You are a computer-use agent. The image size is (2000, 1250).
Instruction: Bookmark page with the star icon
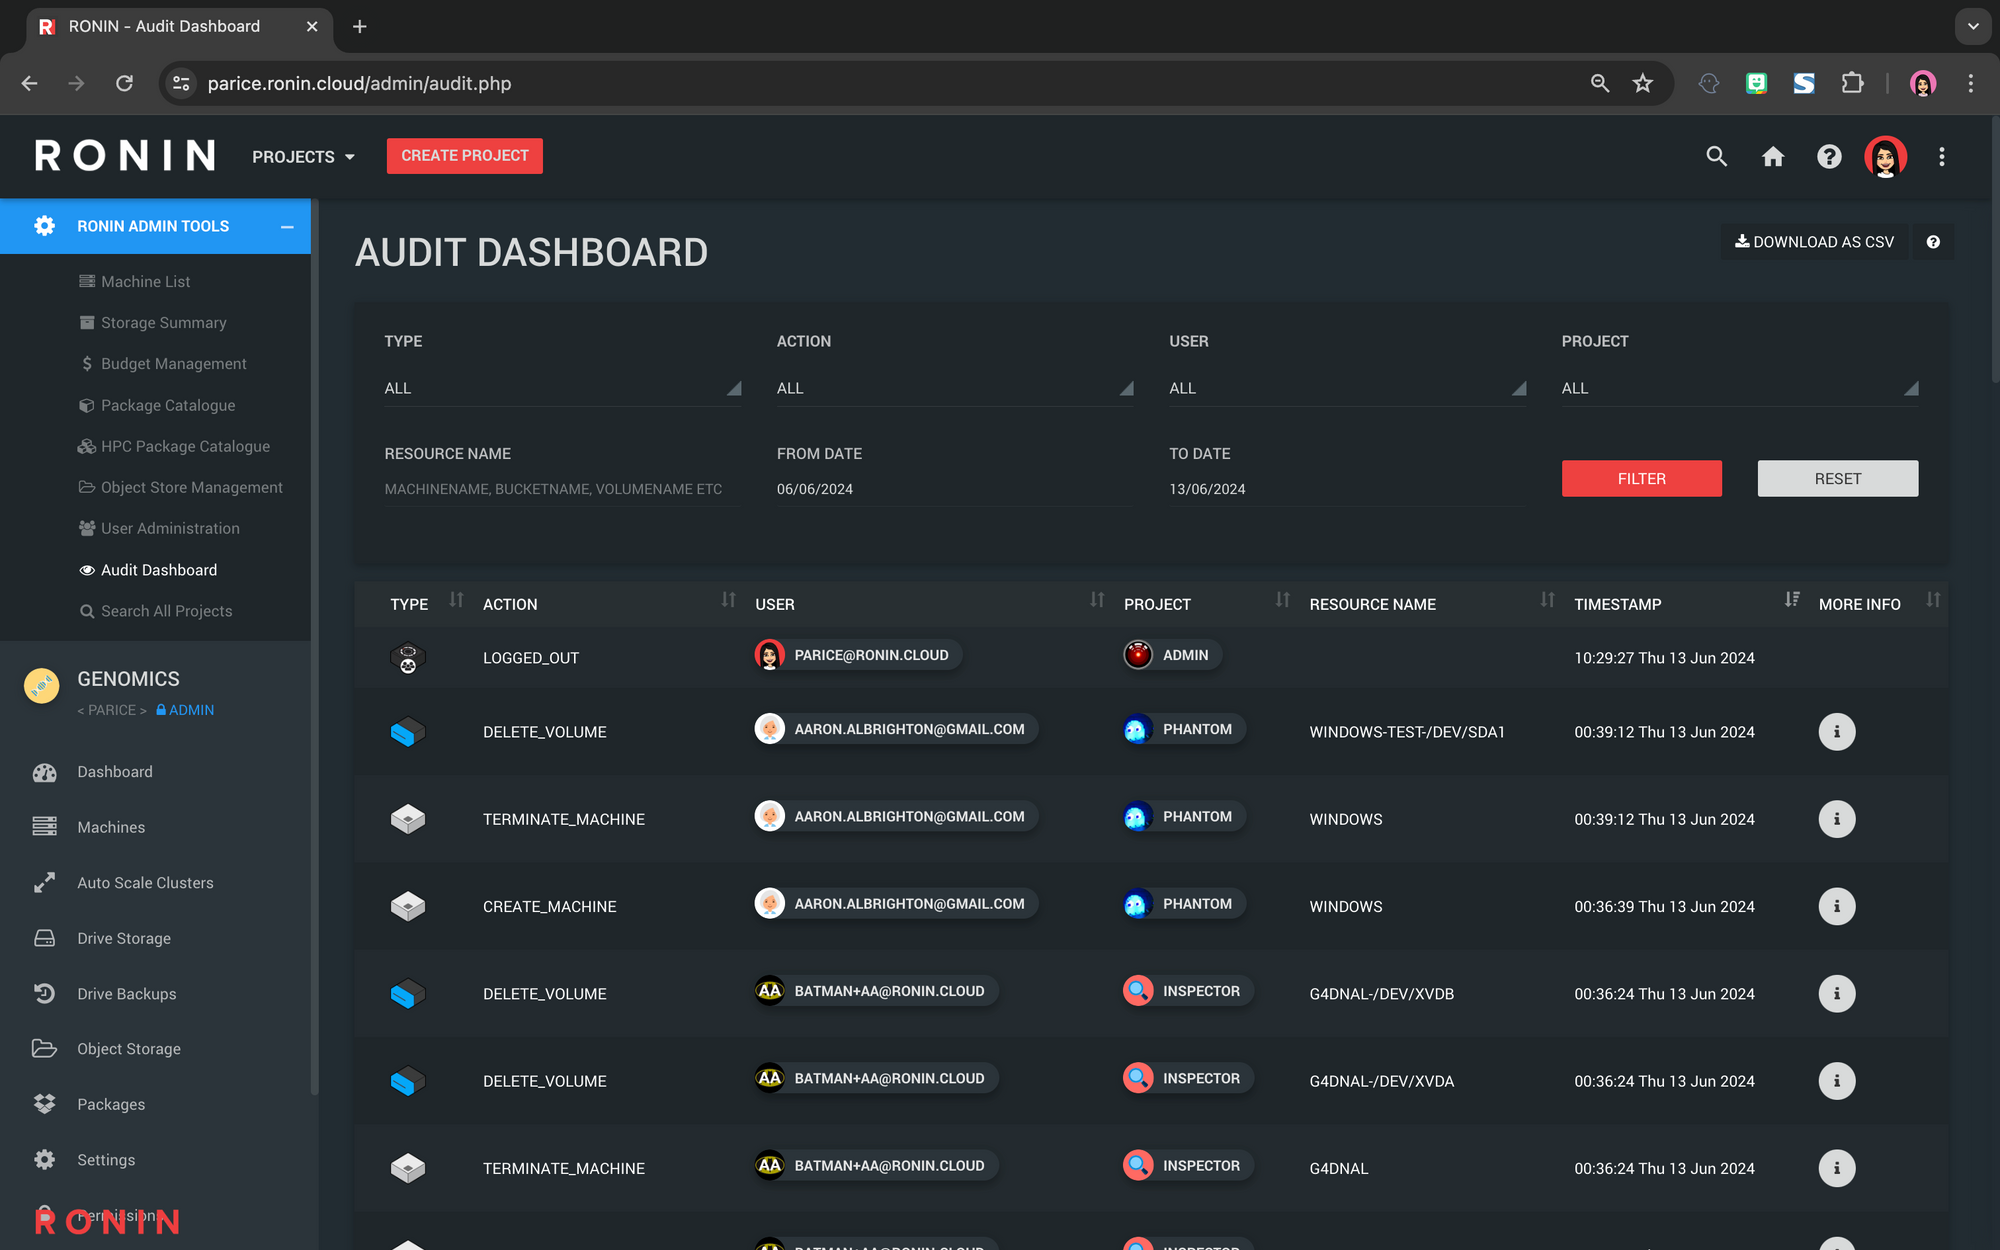tap(1642, 84)
